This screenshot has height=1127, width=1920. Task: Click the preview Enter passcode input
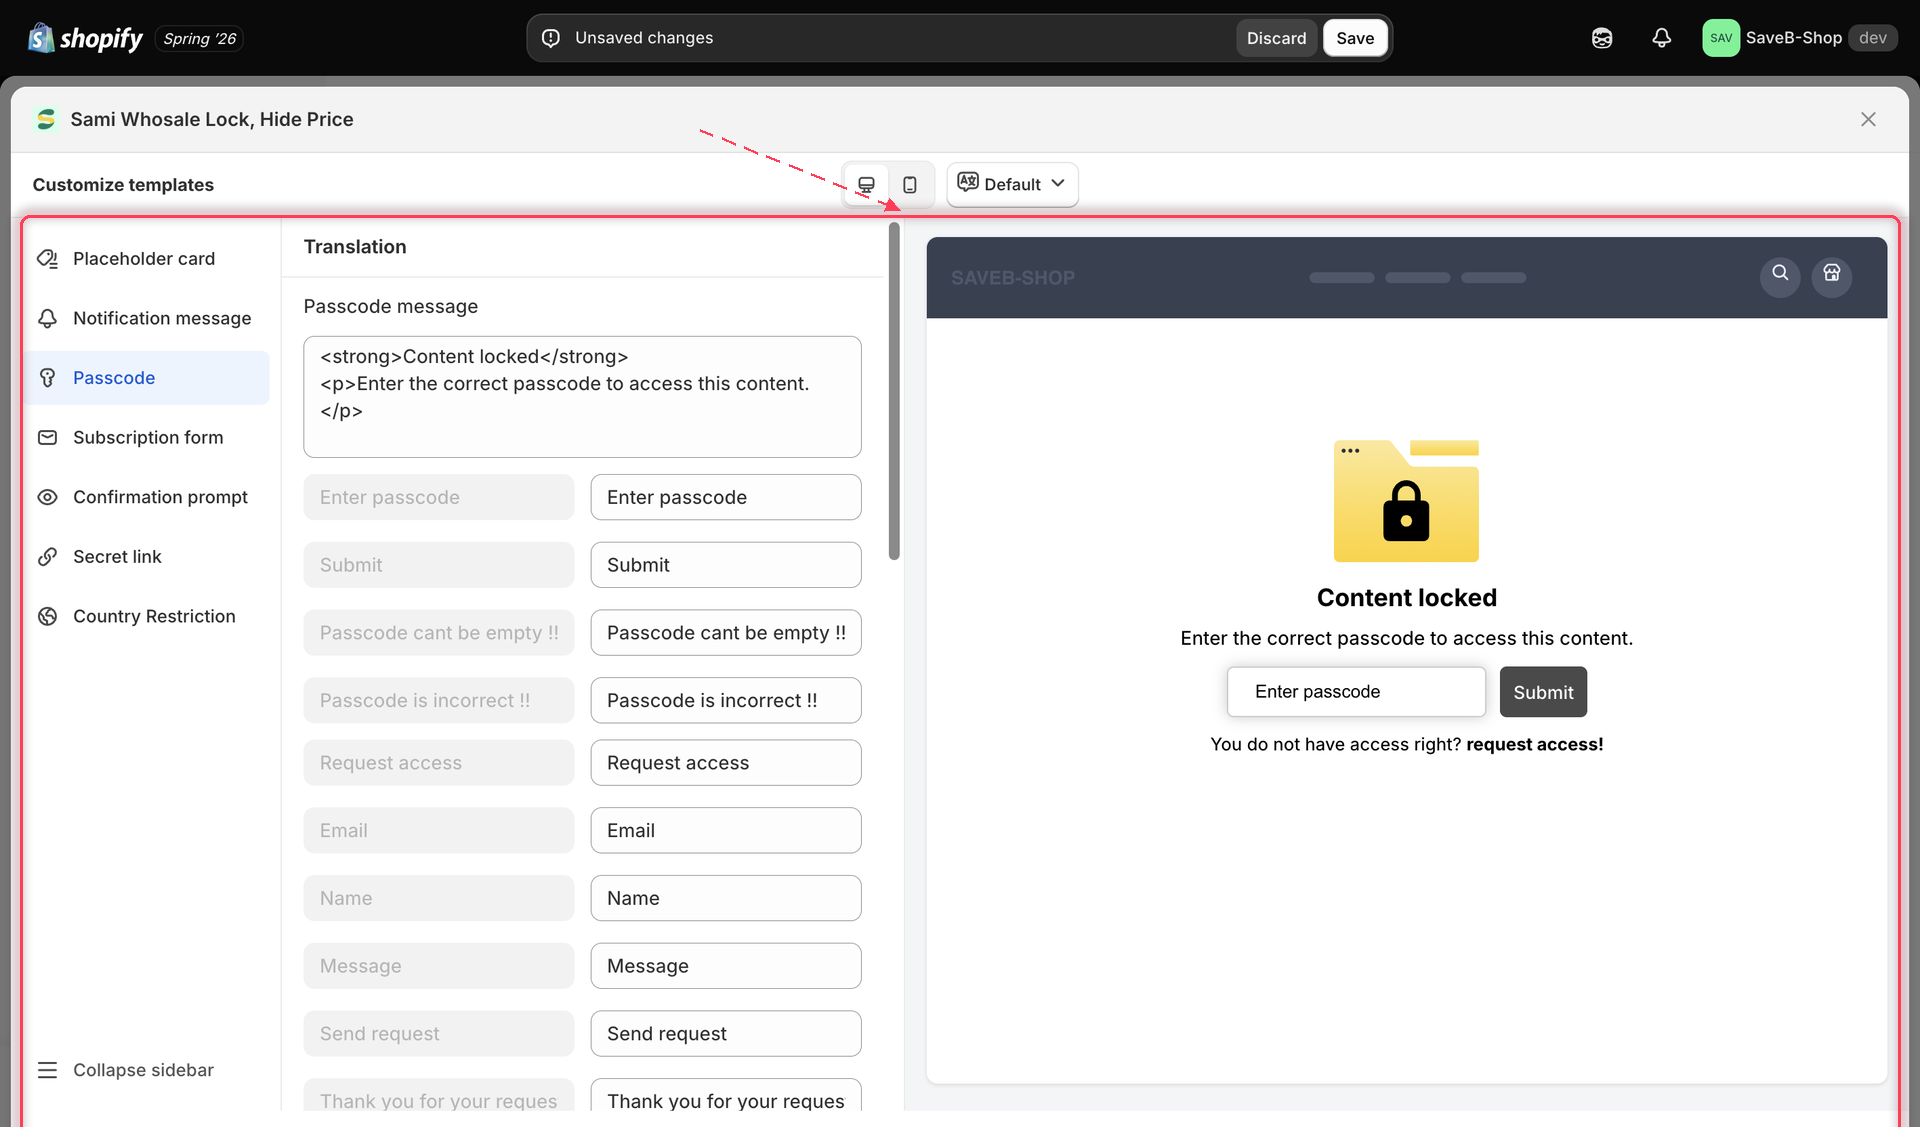click(x=1356, y=692)
